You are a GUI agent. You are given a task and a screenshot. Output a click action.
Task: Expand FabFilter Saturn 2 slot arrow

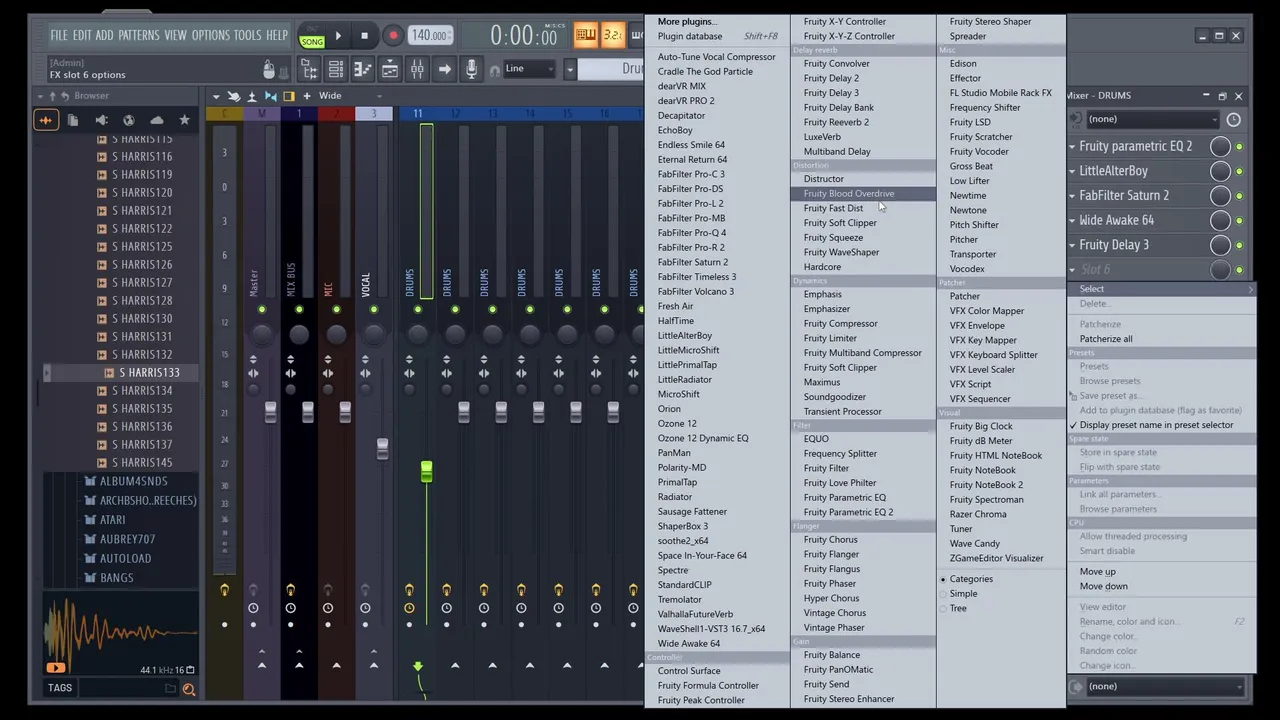coord(1072,196)
